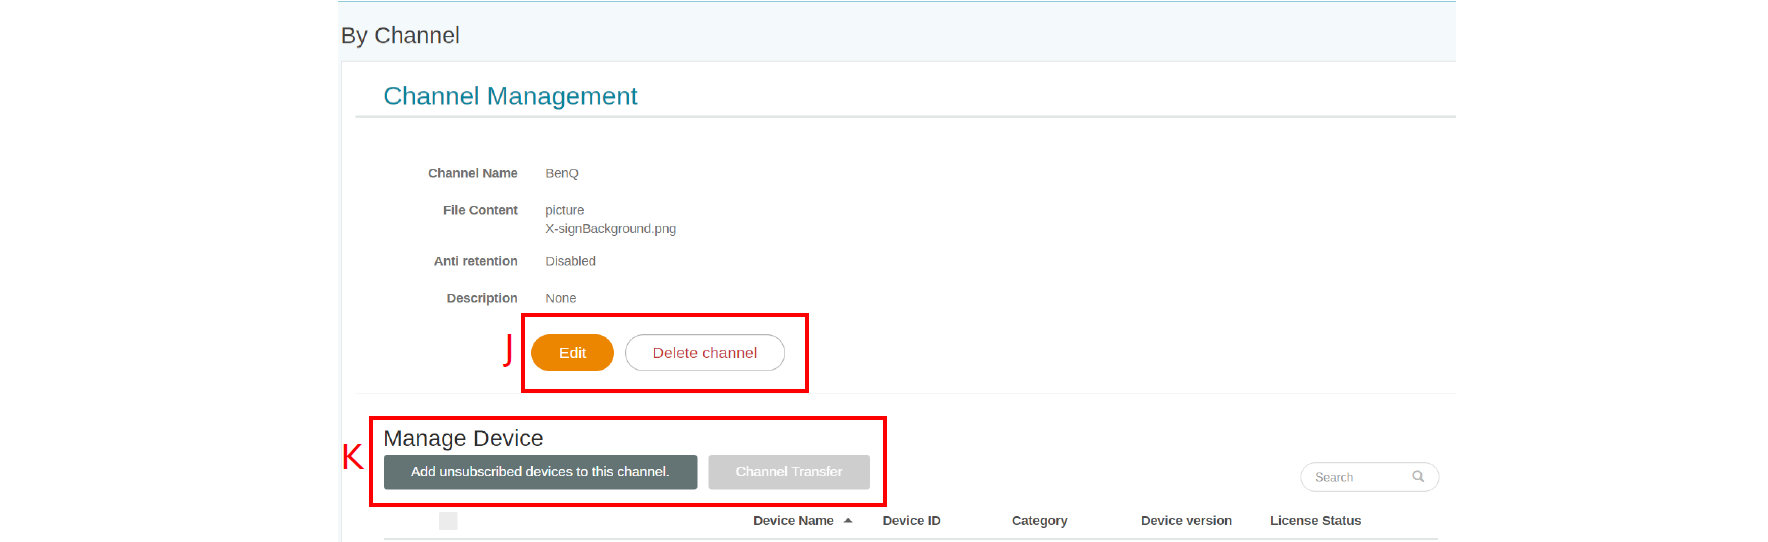Click the X-signBackground.png file name
Image resolution: width=1768 pixels, height=542 pixels.
click(x=610, y=229)
